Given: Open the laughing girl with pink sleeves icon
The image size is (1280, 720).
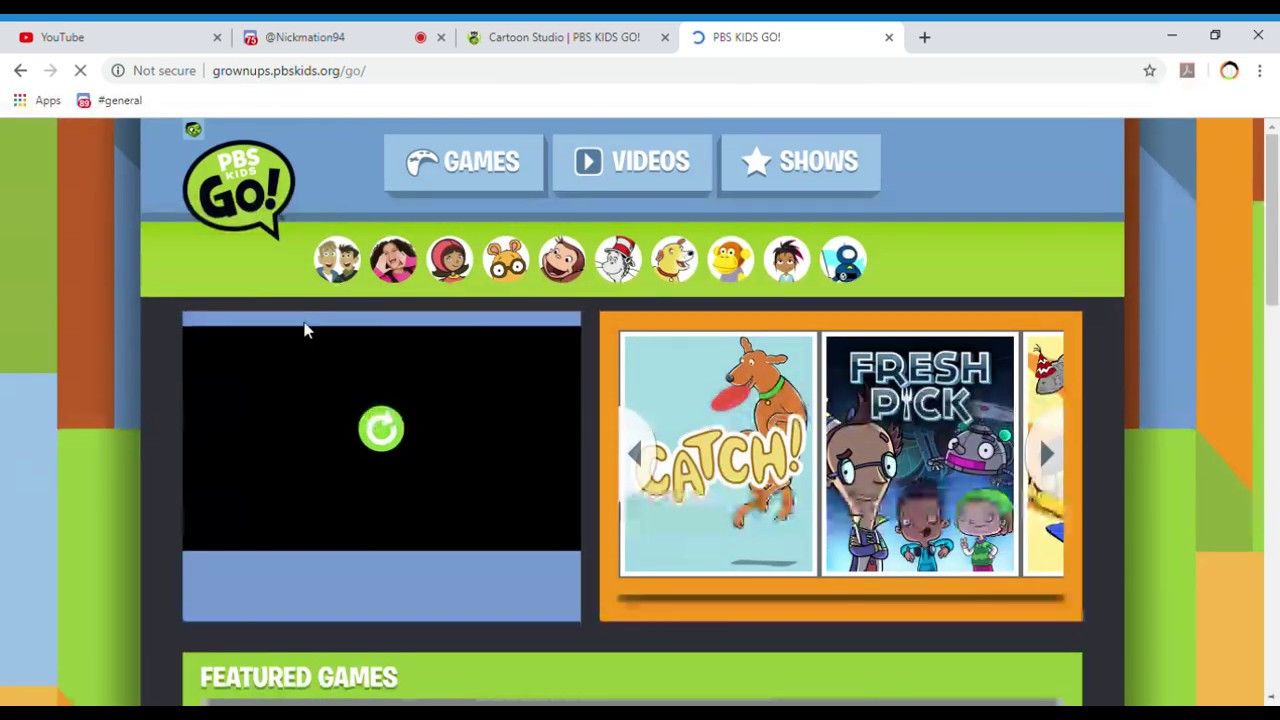Looking at the screenshot, I should [393, 260].
